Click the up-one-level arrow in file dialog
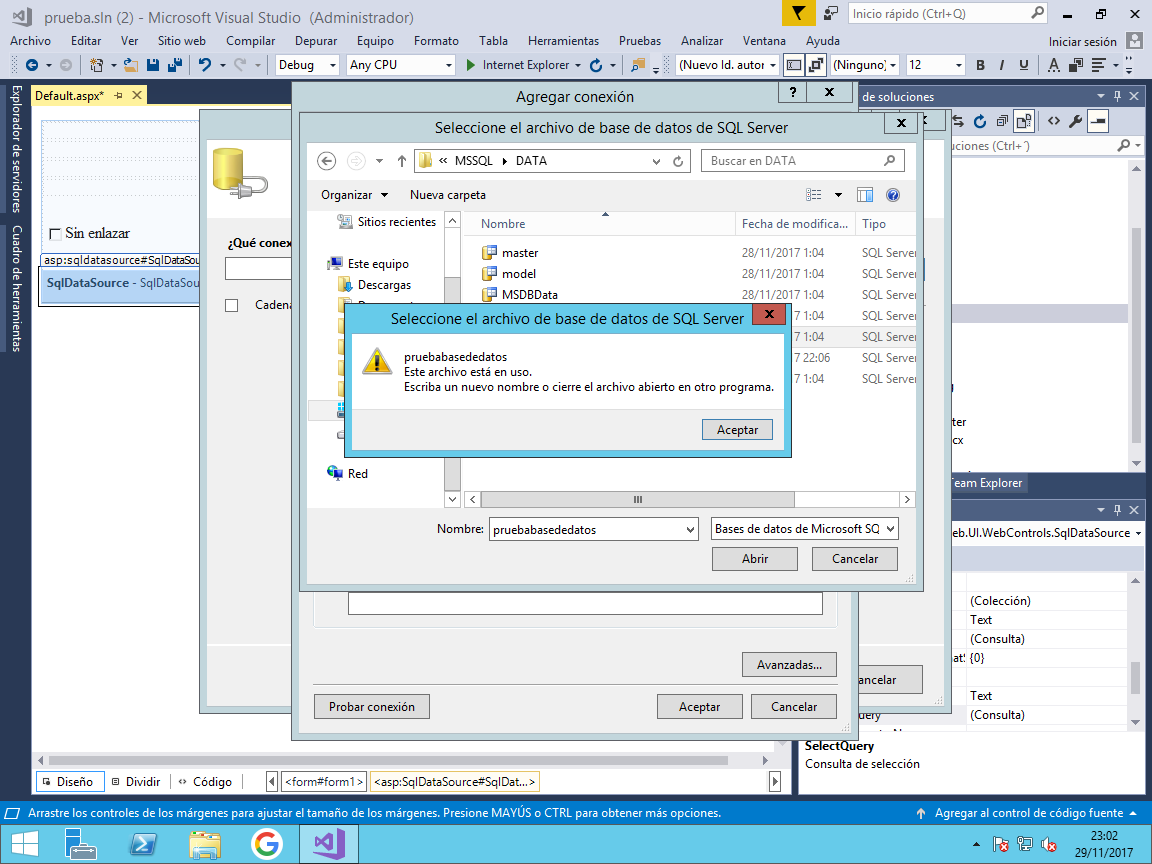 (401, 161)
